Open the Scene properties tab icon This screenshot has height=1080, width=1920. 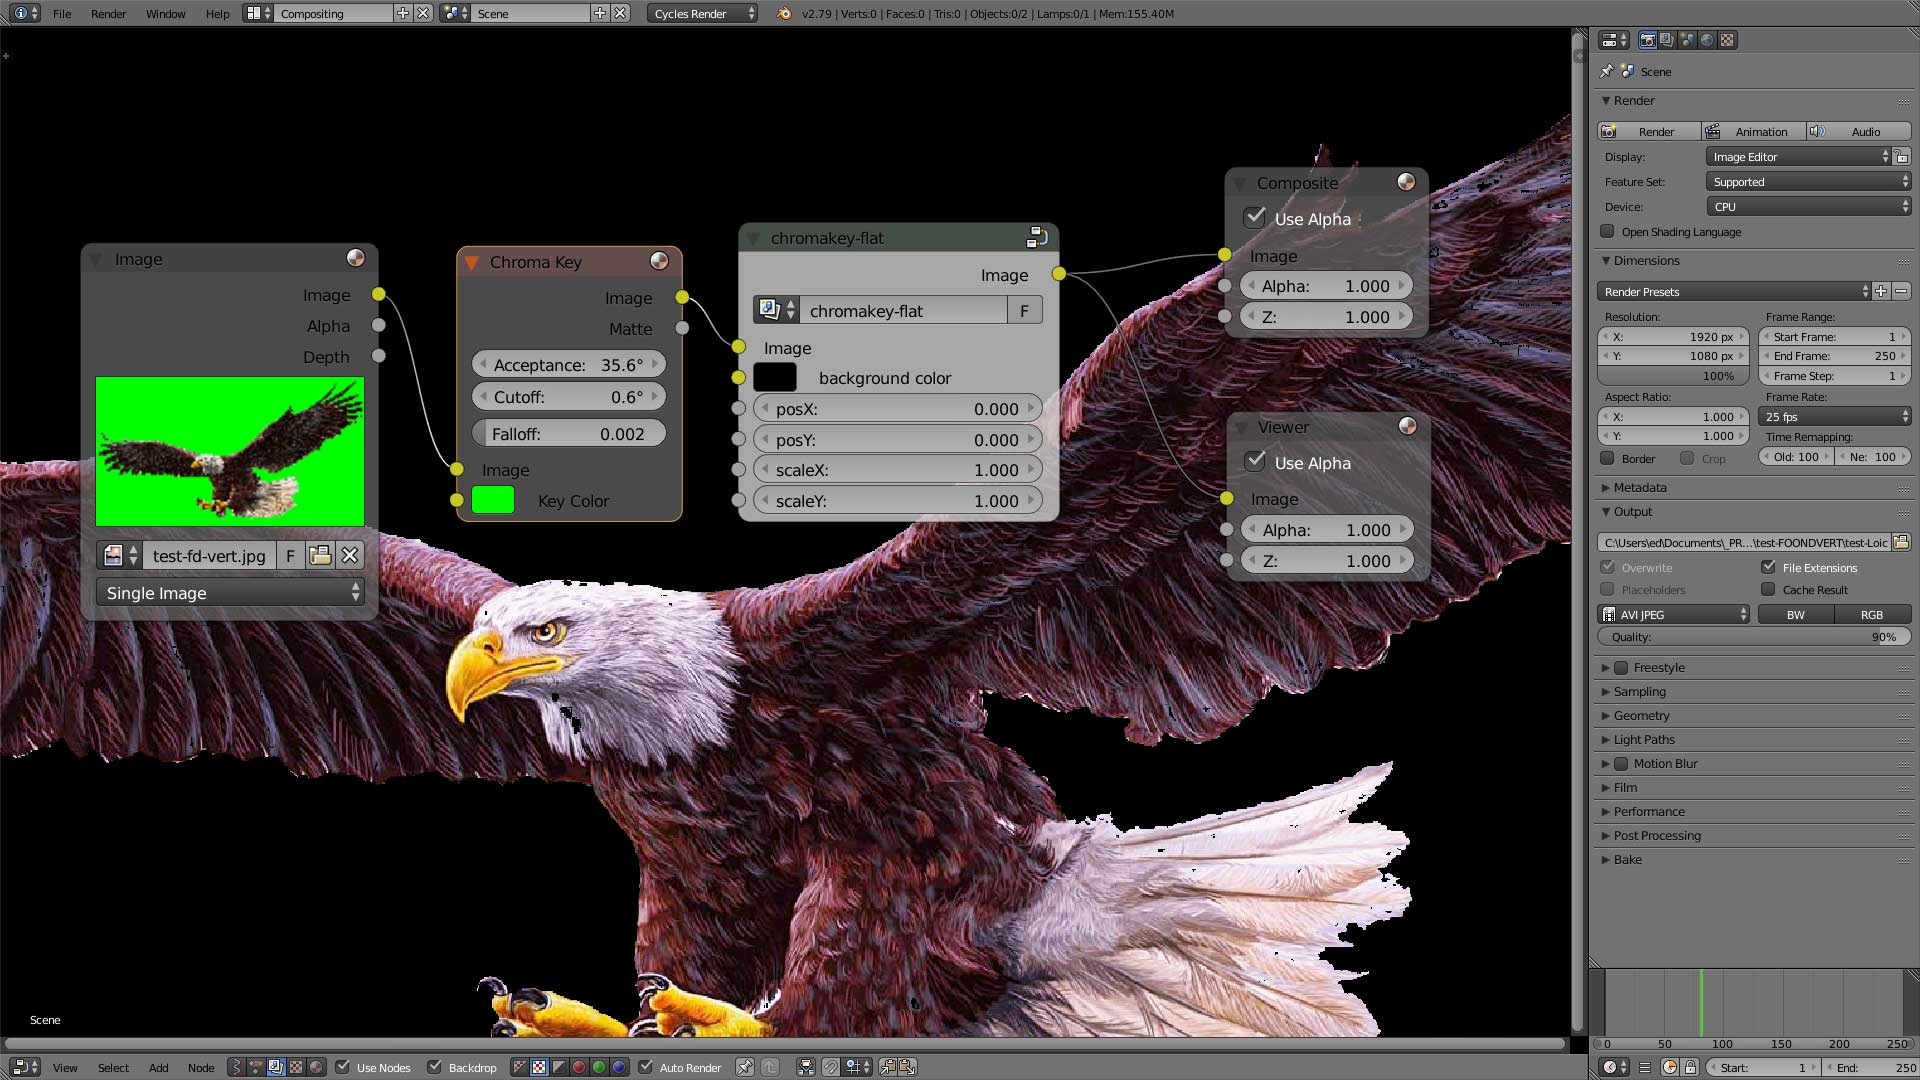(1687, 40)
